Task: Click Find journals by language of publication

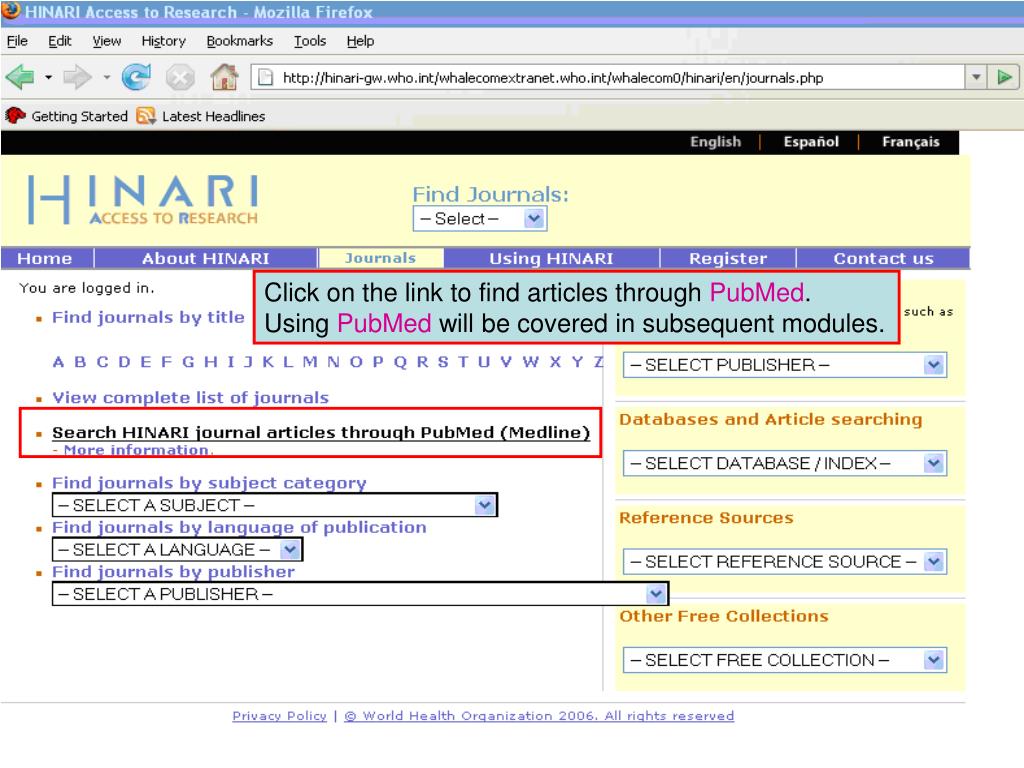Action: 239,527
